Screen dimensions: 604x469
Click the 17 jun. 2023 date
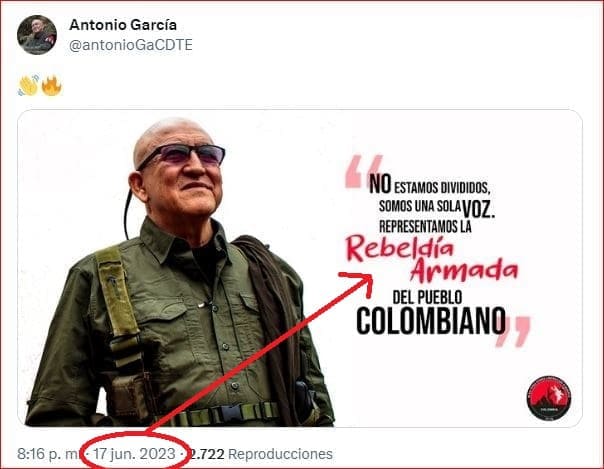pos(134,454)
